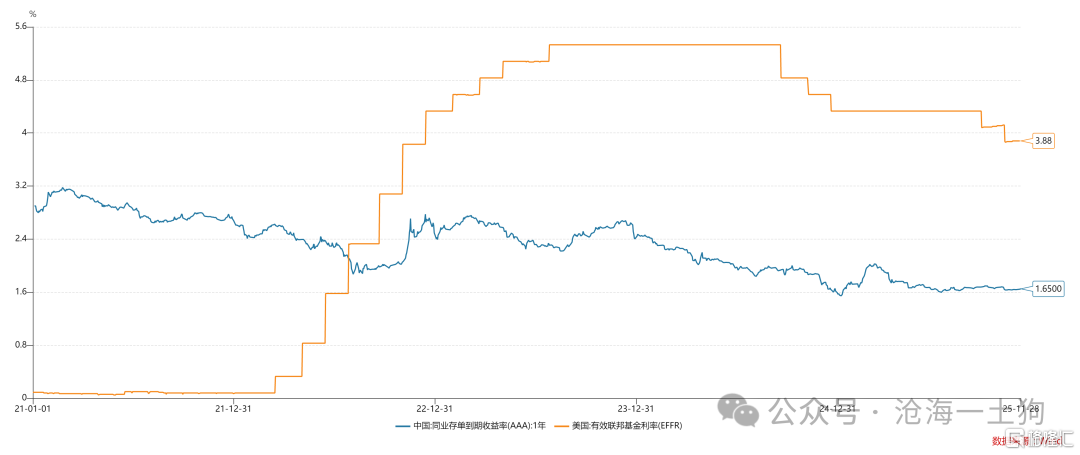Click the red data source text
1080x455 pixels.
click(1004, 441)
